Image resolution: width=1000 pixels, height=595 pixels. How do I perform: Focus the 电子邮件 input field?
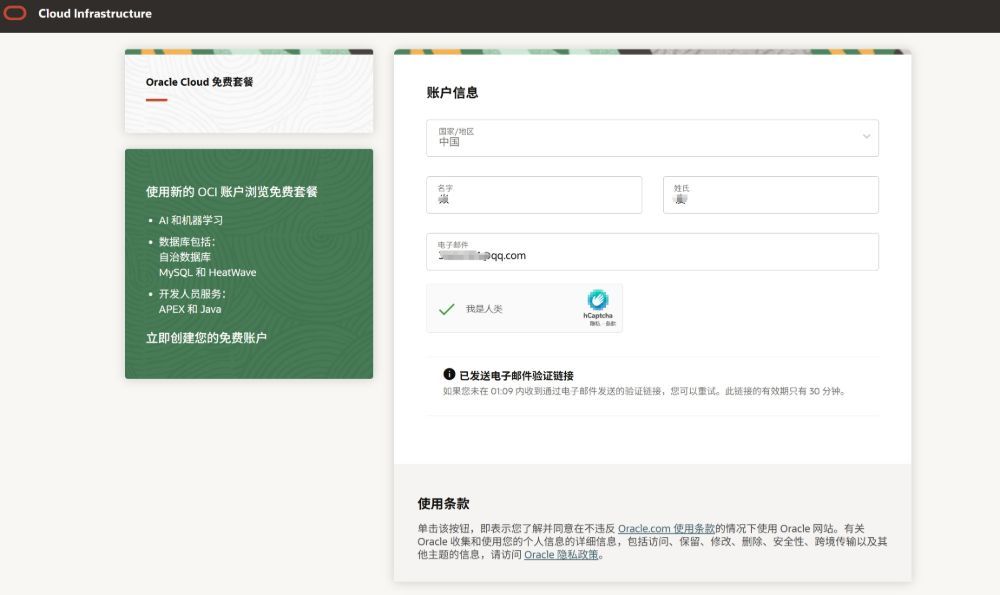(x=652, y=251)
